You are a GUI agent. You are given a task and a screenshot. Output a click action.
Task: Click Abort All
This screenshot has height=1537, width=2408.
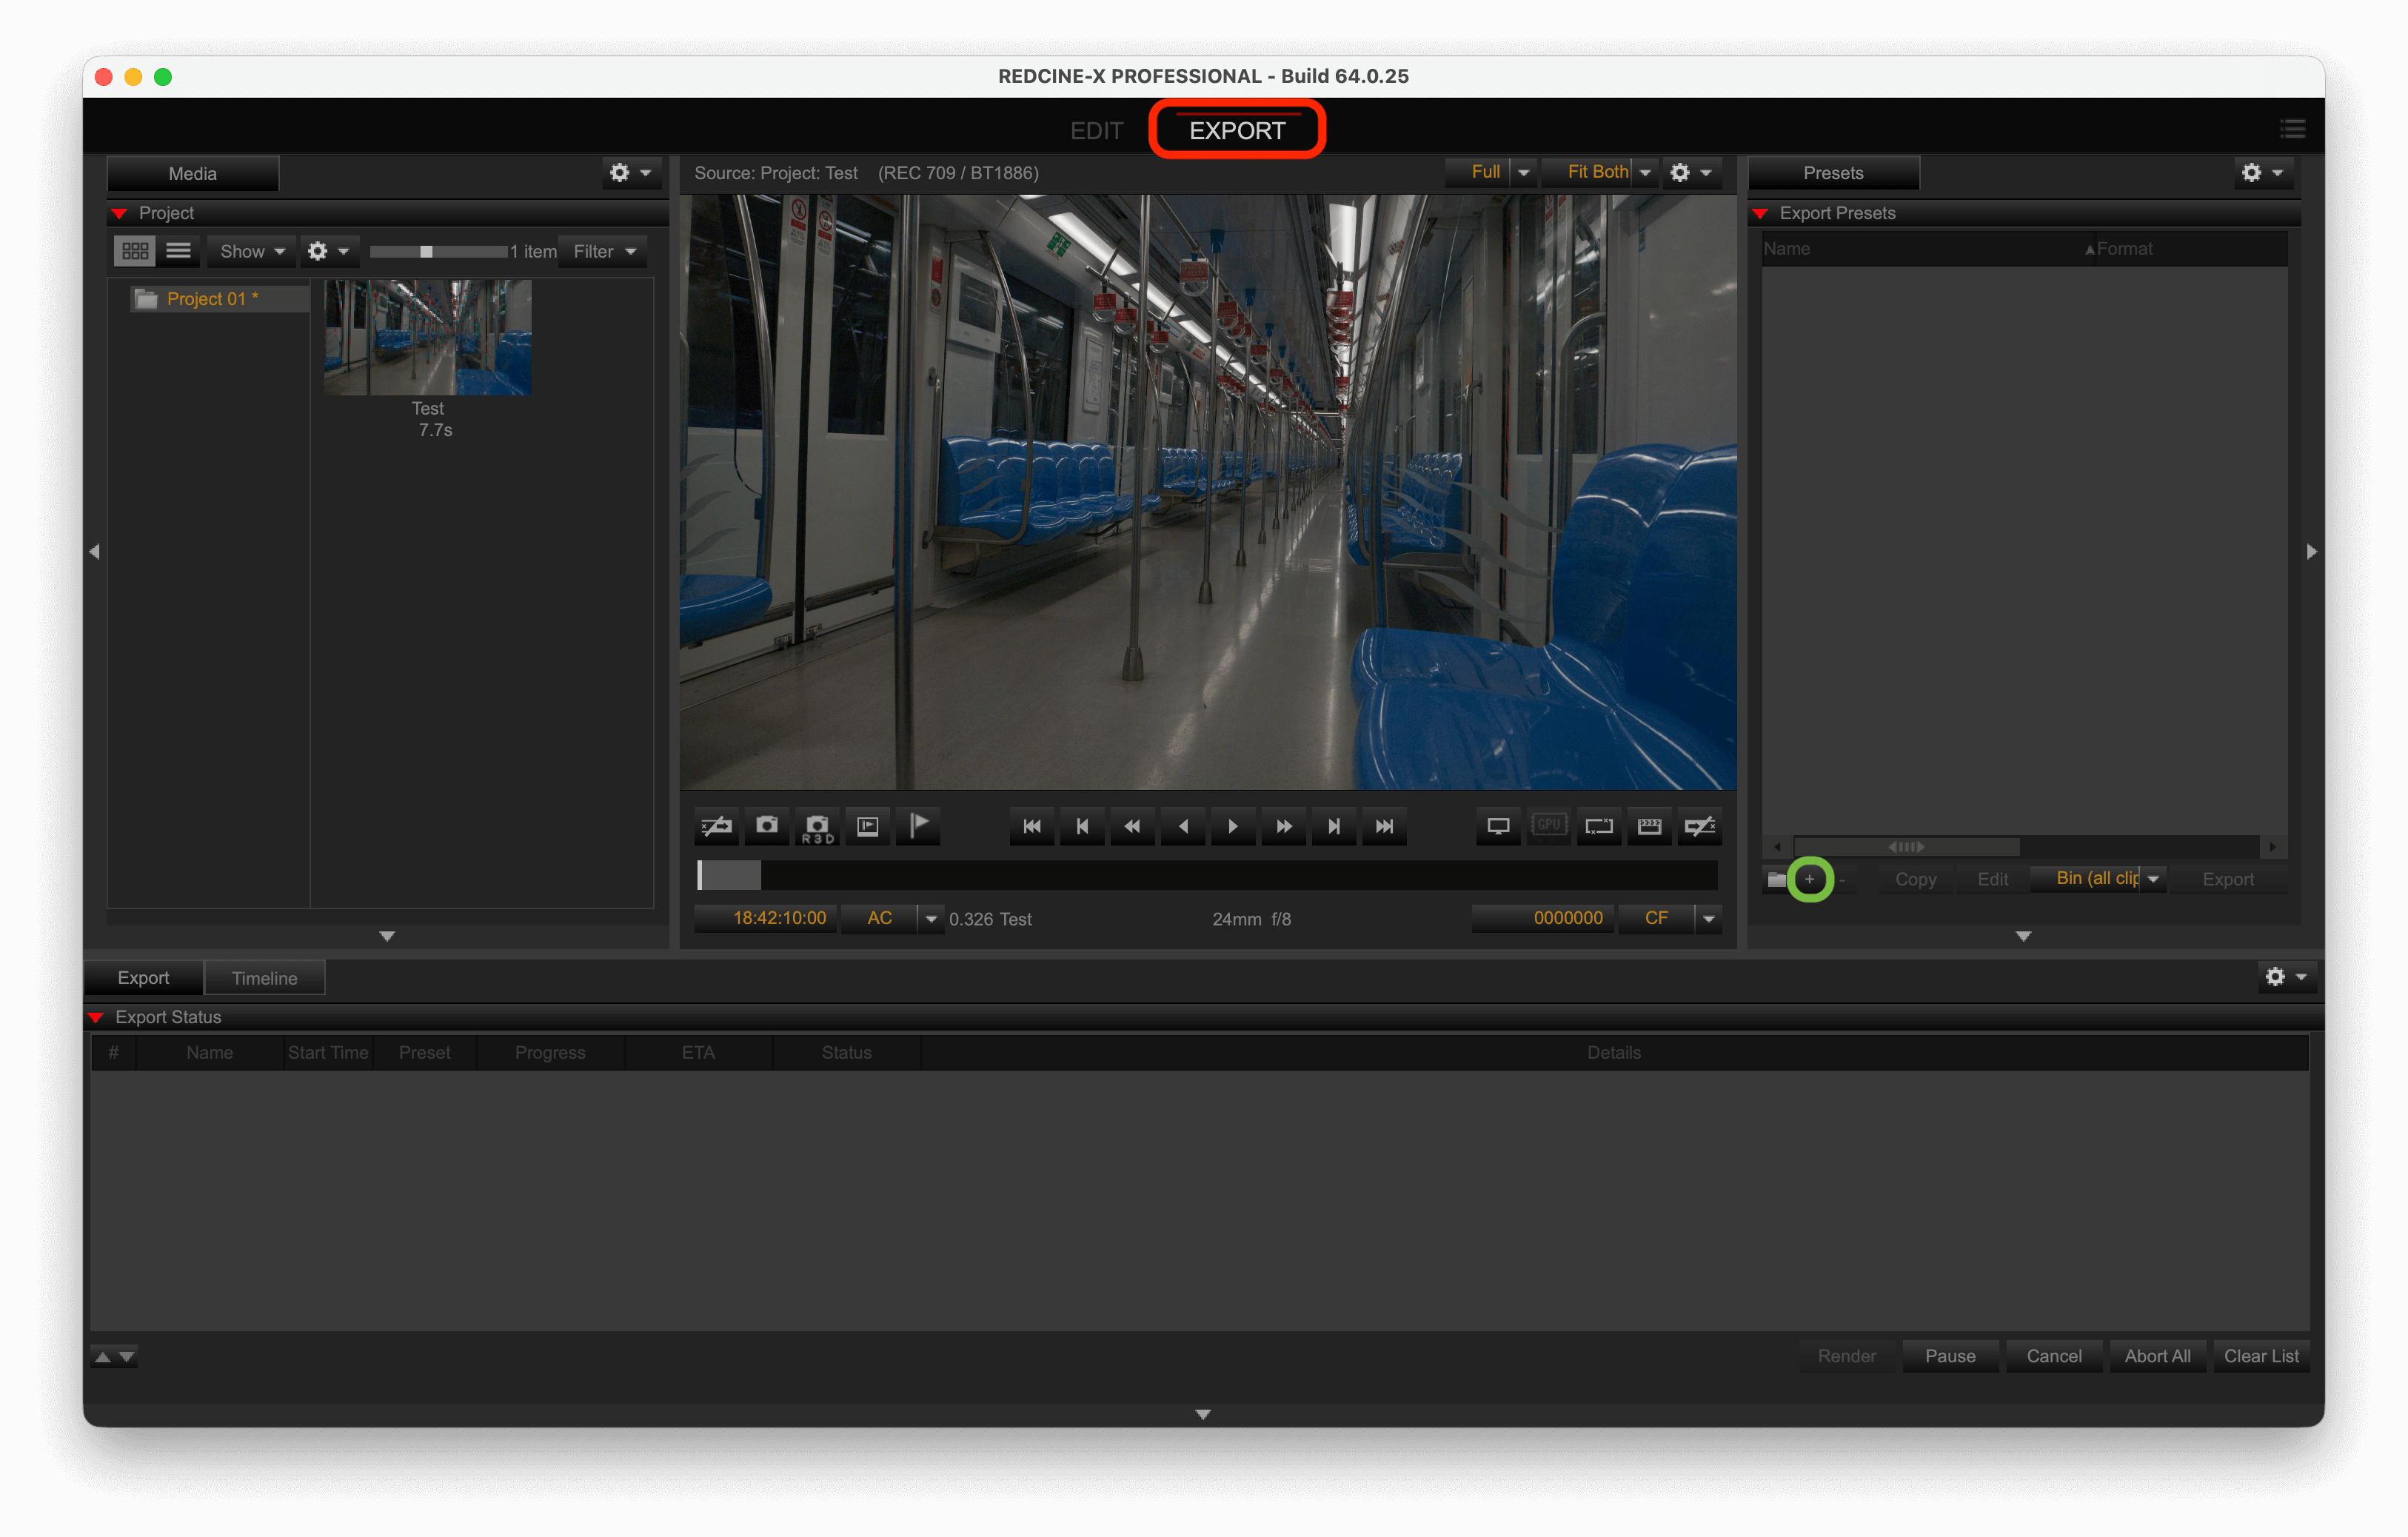[2157, 1356]
